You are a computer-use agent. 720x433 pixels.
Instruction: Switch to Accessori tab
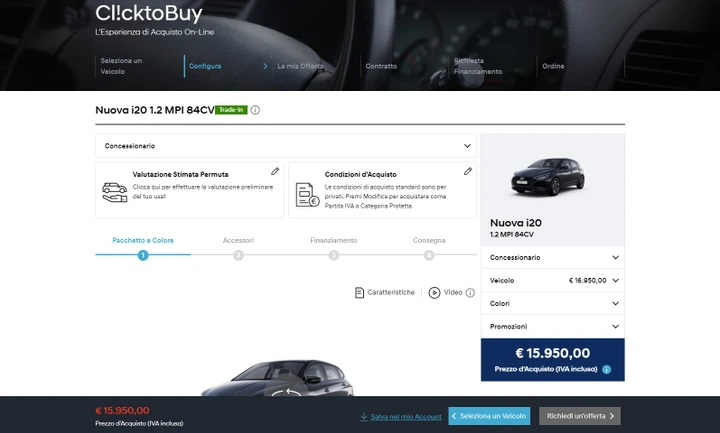(x=238, y=240)
